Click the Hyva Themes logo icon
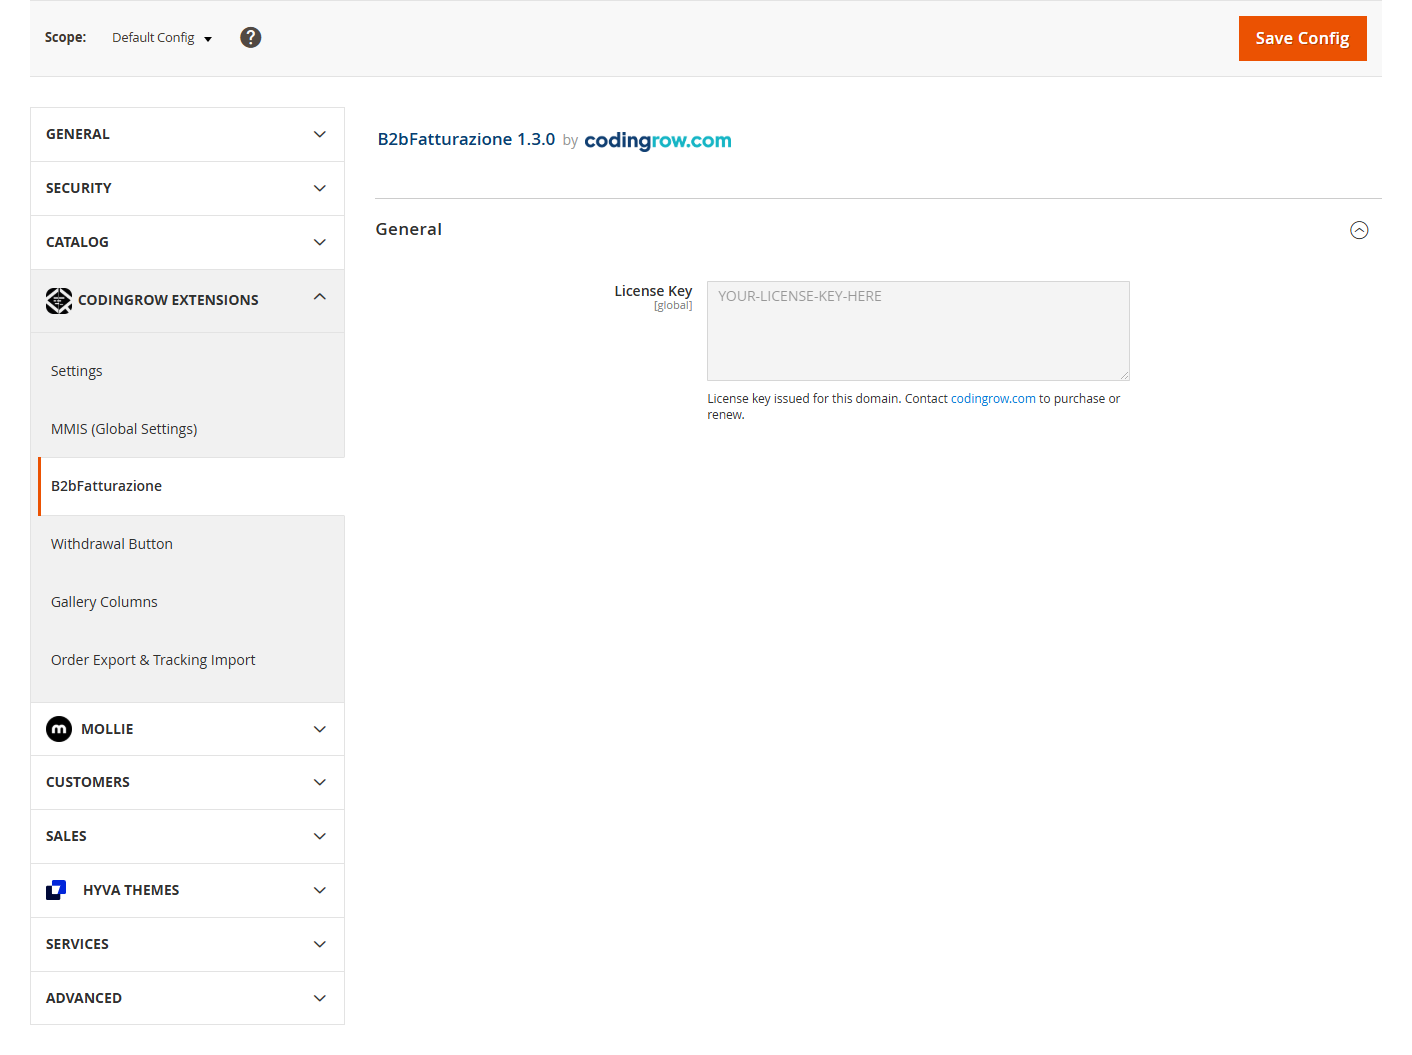 (57, 890)
